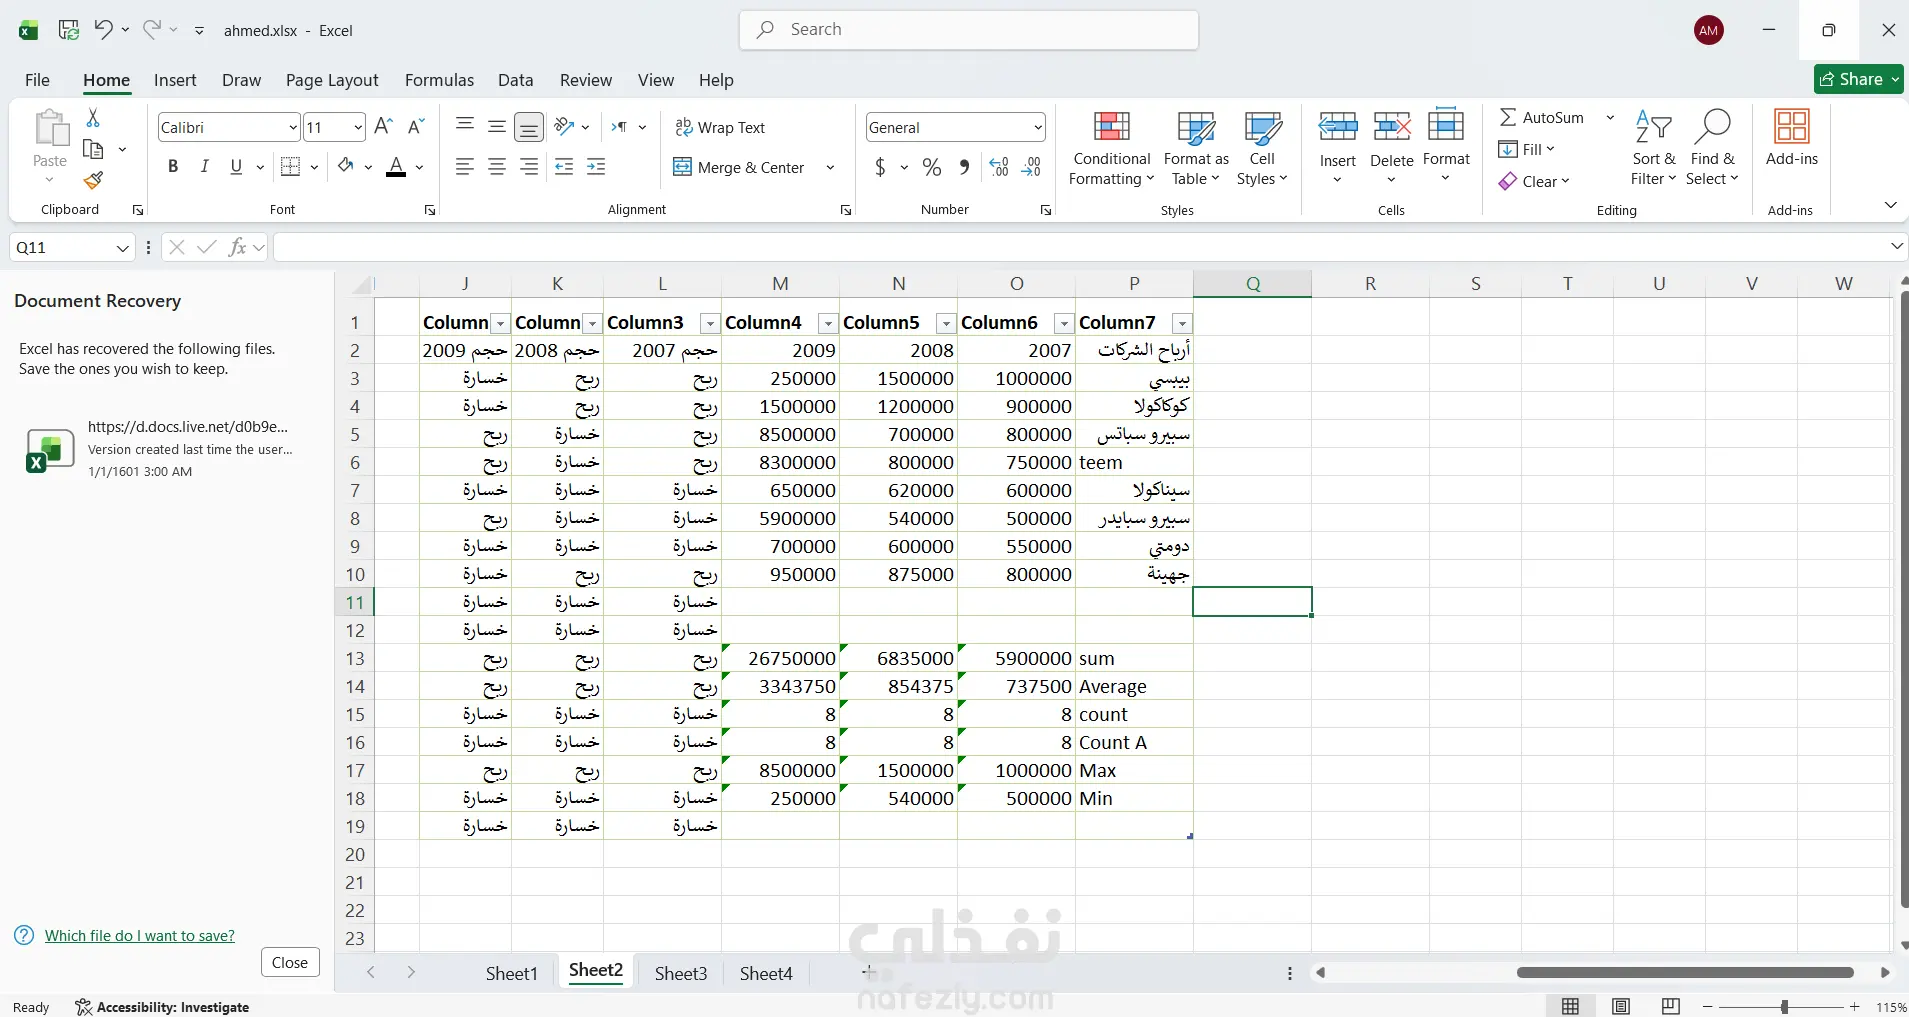This screenshot has height=1017, width=1909.
Task: Click Decrease Font Size icon
Action: click(417, 127)
